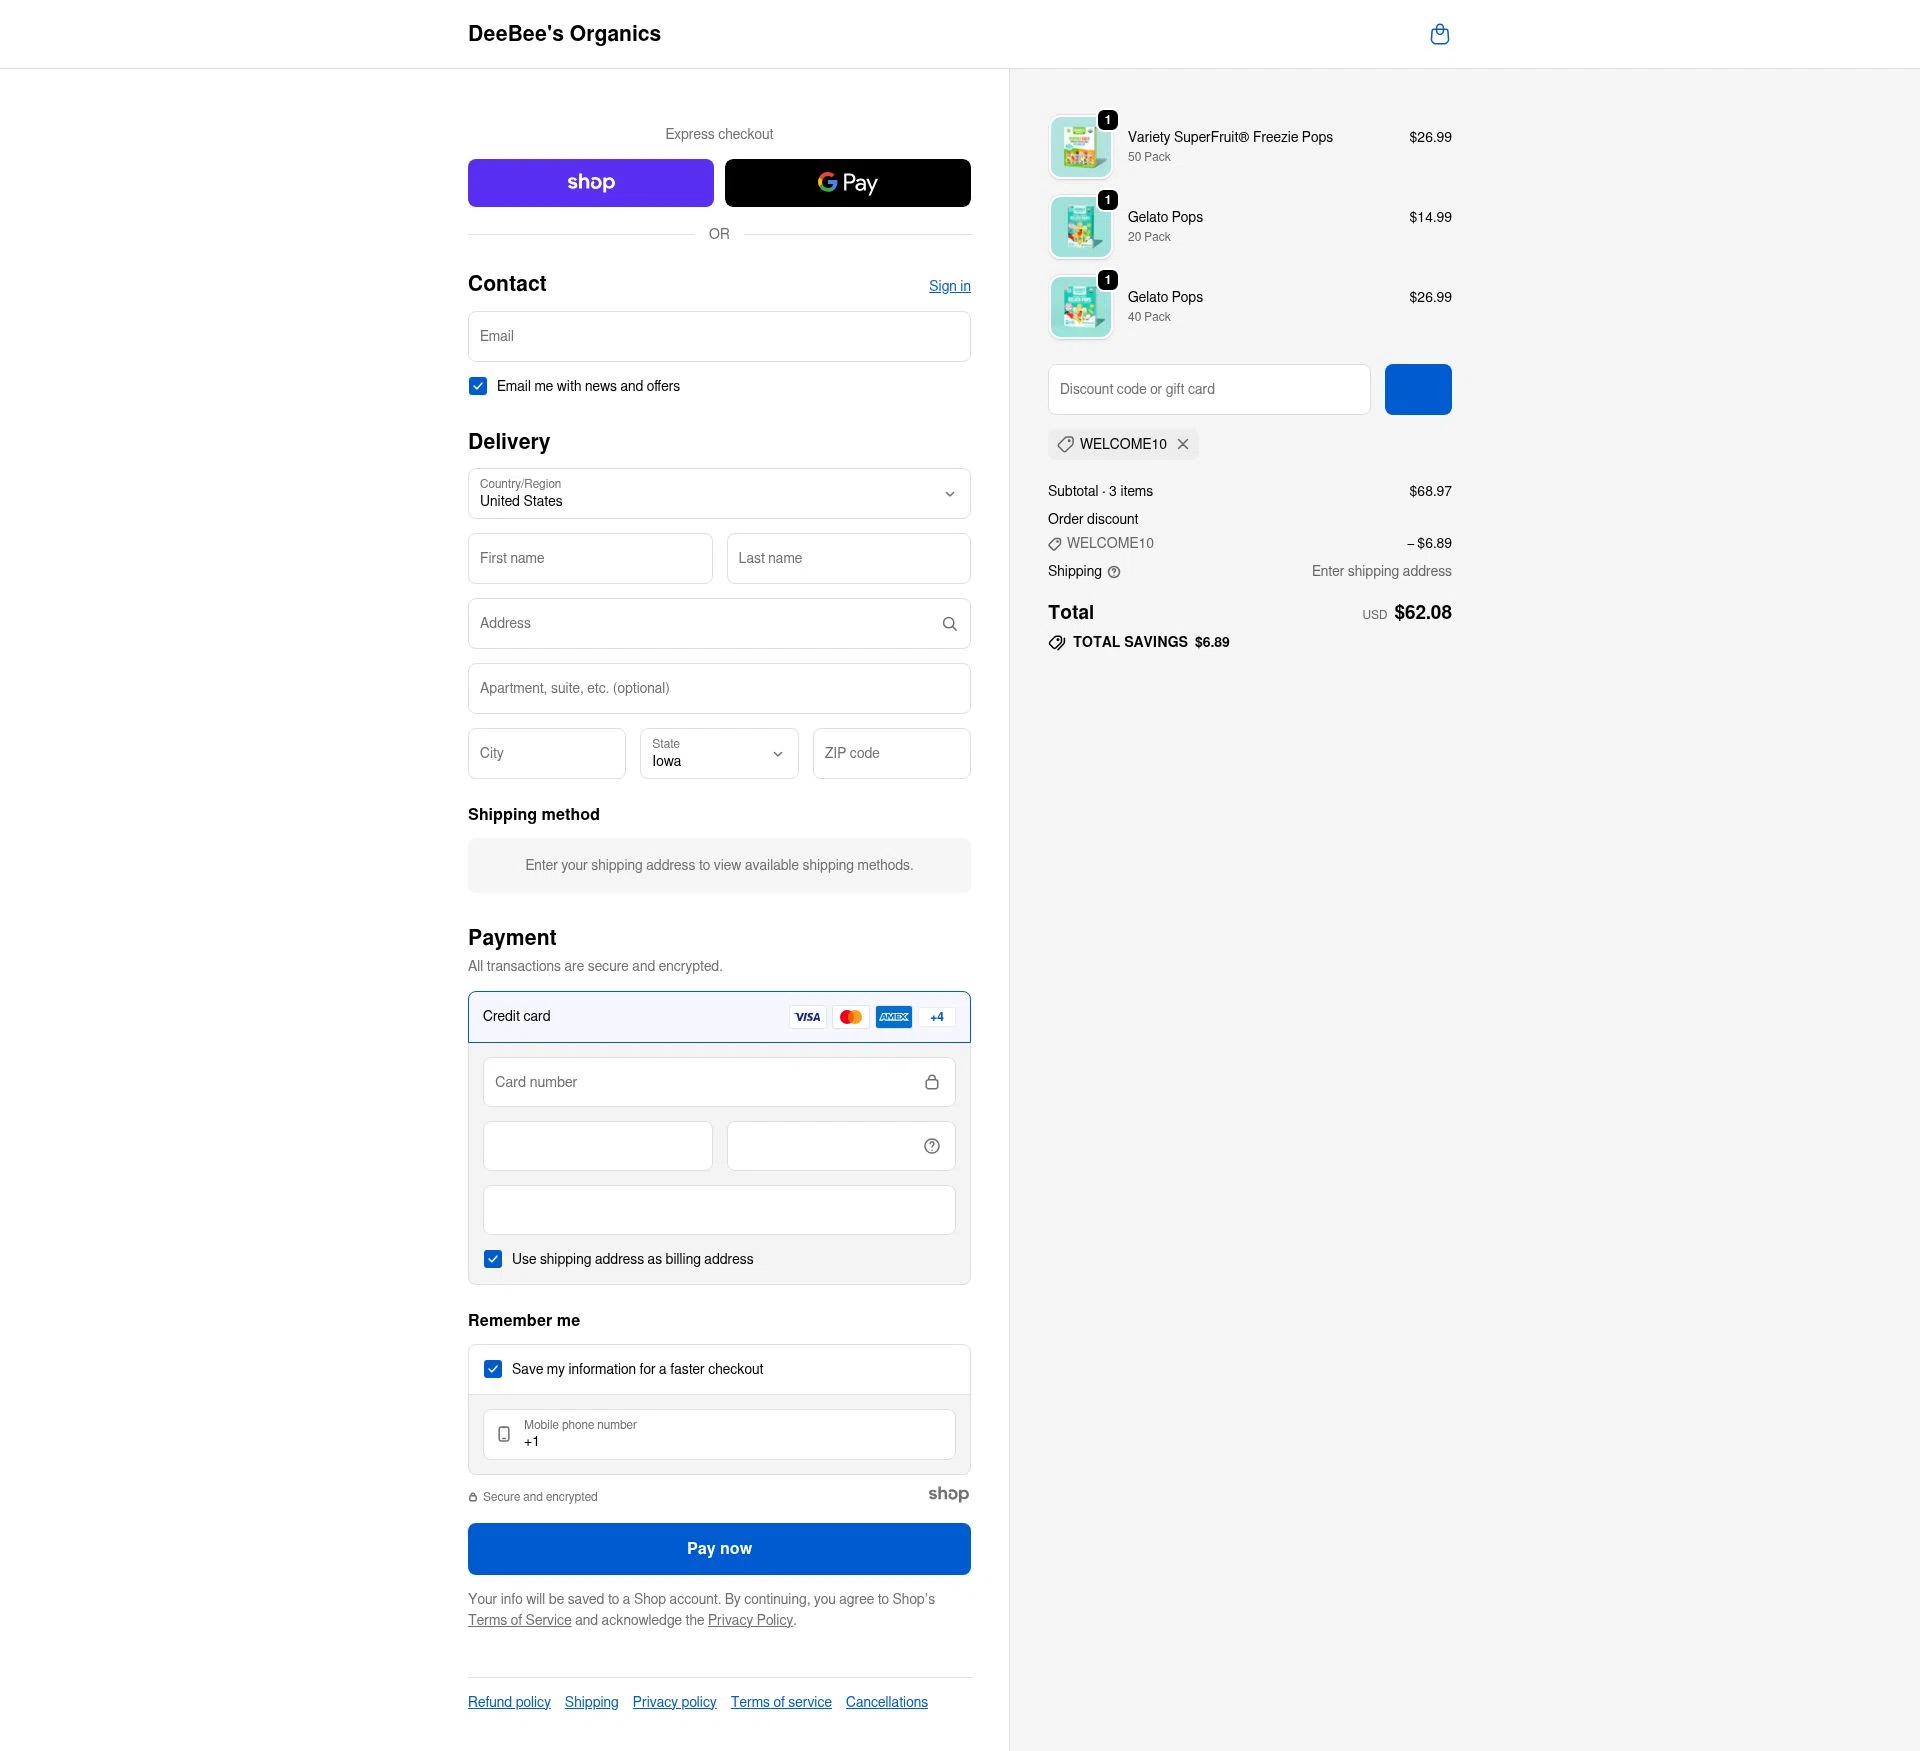Screen dimensions: 1920x1751
Task: Click the address search magnifier icon
Action: click(949, 624)
